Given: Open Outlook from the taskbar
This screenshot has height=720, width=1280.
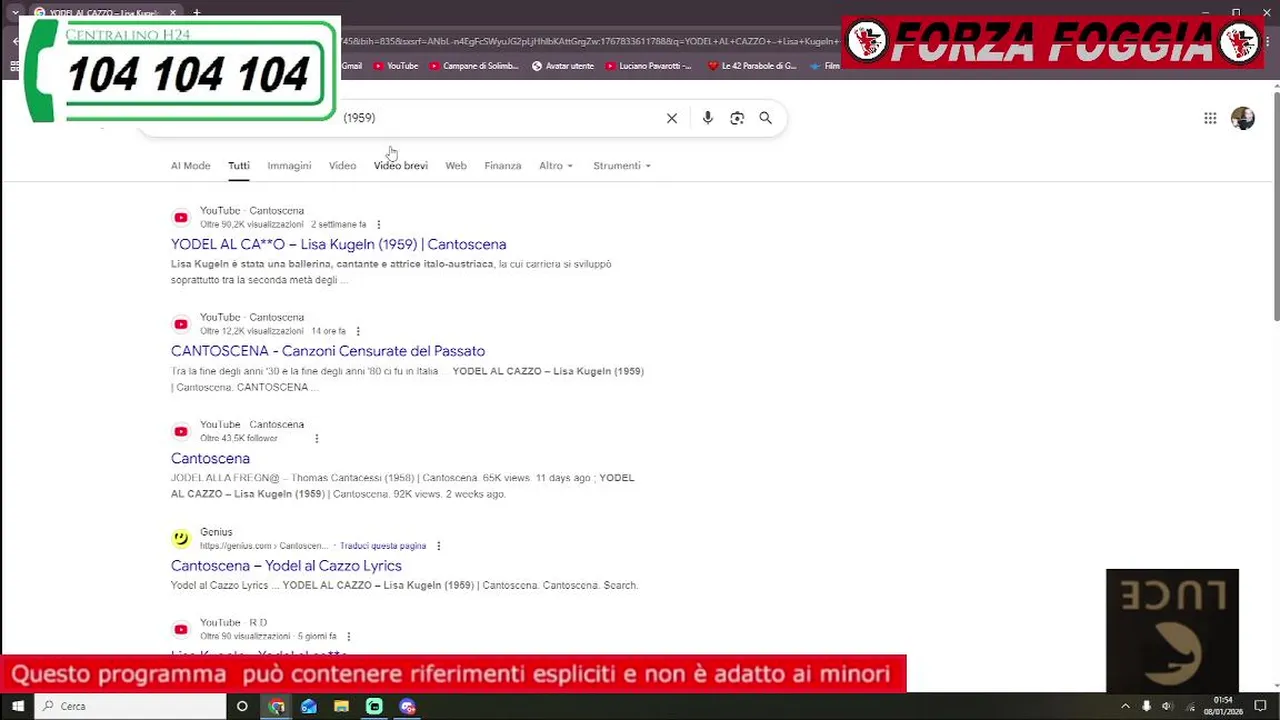Looking at the screenshot, I should point(309,706).
